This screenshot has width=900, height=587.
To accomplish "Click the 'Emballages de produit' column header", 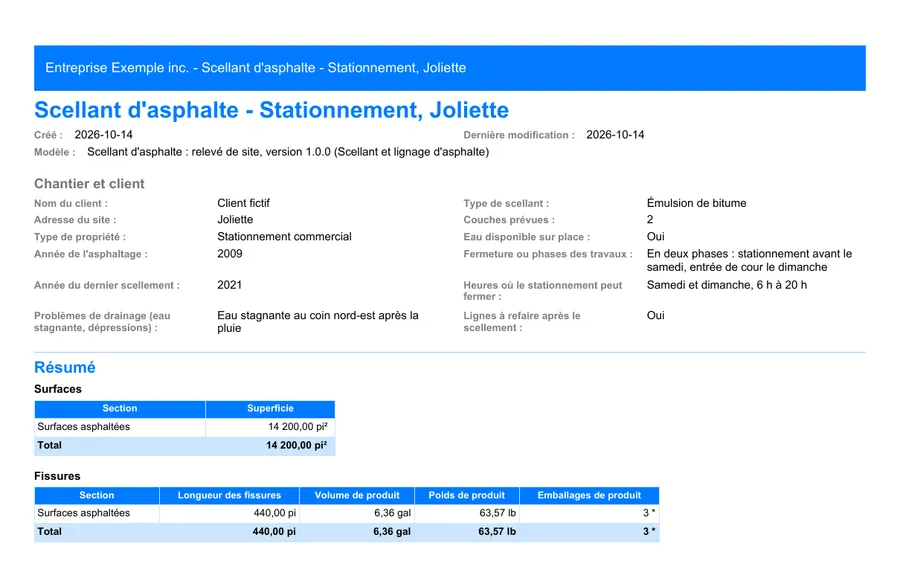I will tap(589, 495).
